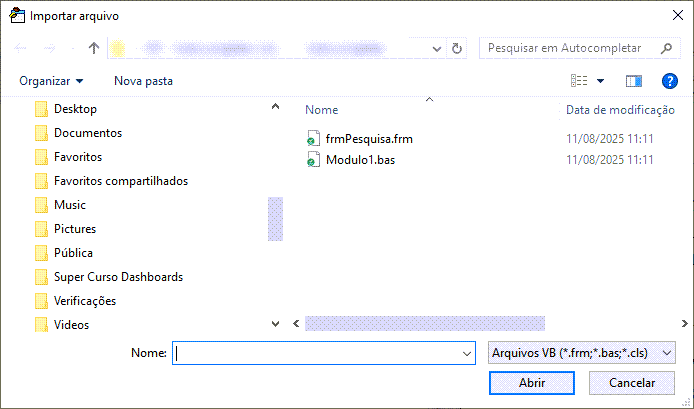Click the up-directory arrow icon
Image resolution: width=694 pixels, height=409 pixels.
pos(94,48)
